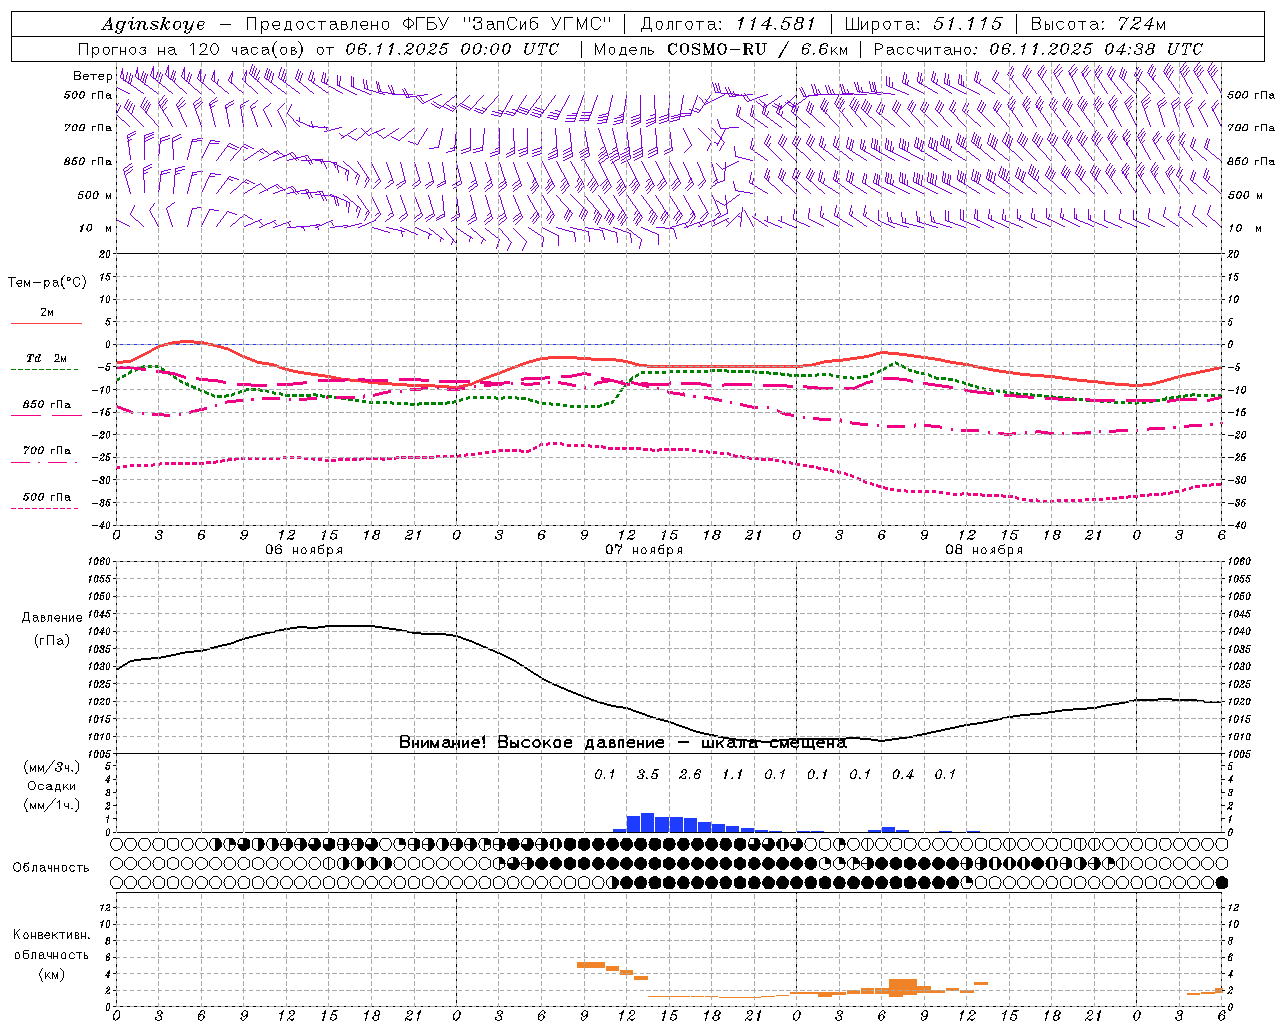Click the "Модель COSMO-RU / 6.6км" label
This screenshot has height=1024, width=1280.
click(x=720, y=48)
